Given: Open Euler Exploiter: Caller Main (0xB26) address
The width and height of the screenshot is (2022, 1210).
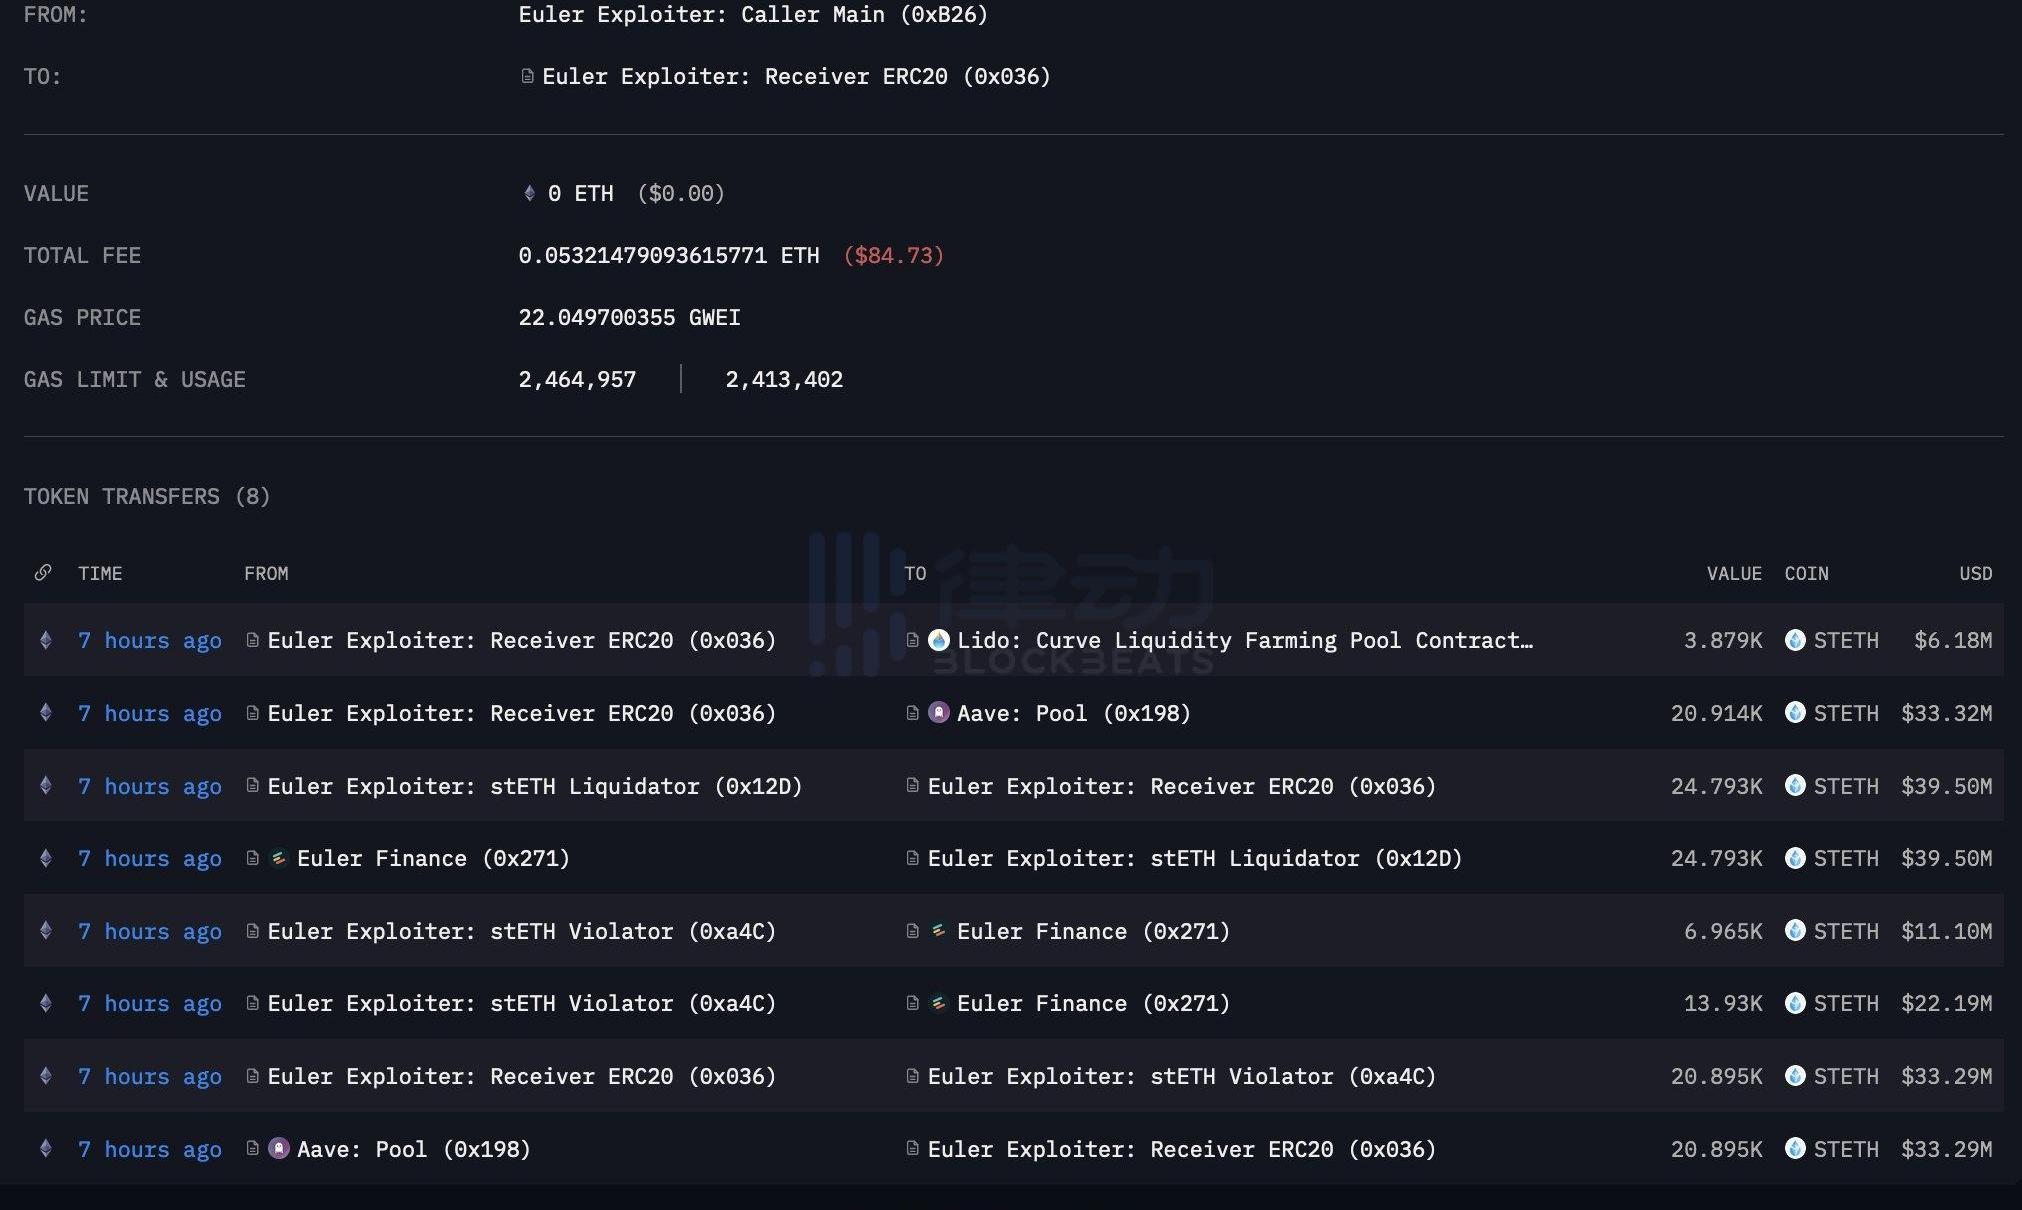Looking at the screenshot, I should (x=753, y=14).
